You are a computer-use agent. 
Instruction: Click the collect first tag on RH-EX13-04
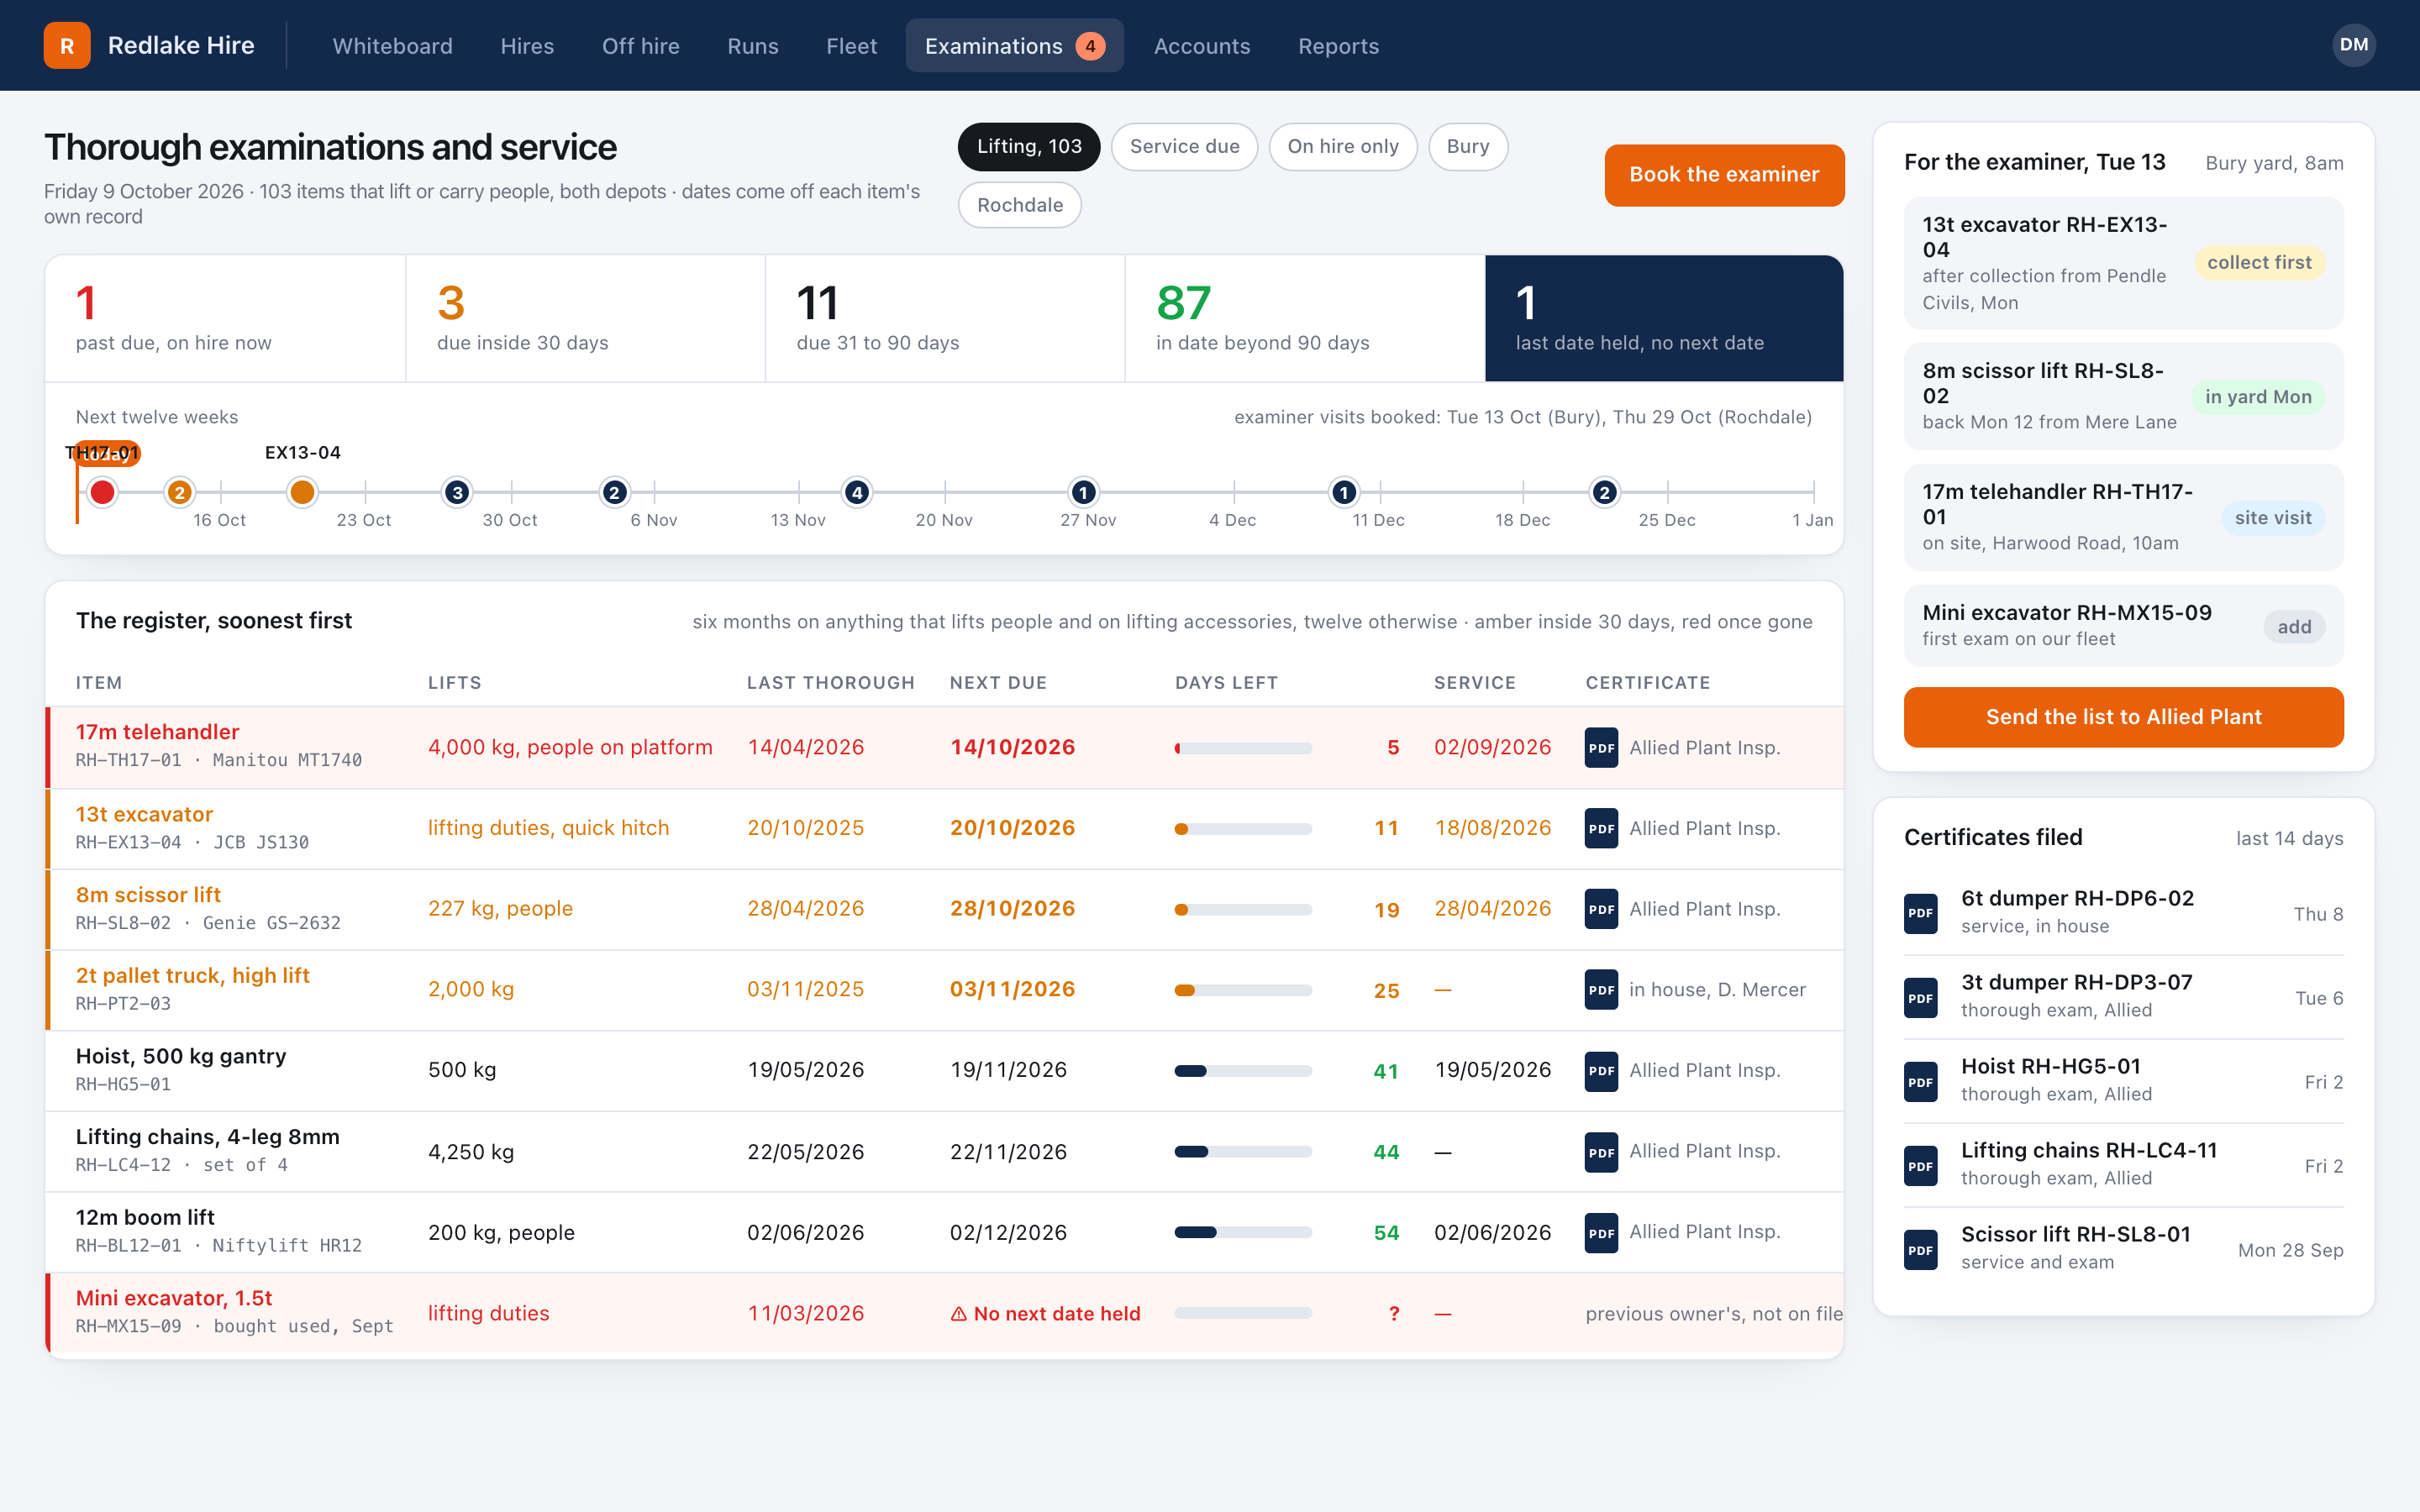click(x=2259, y=263)
